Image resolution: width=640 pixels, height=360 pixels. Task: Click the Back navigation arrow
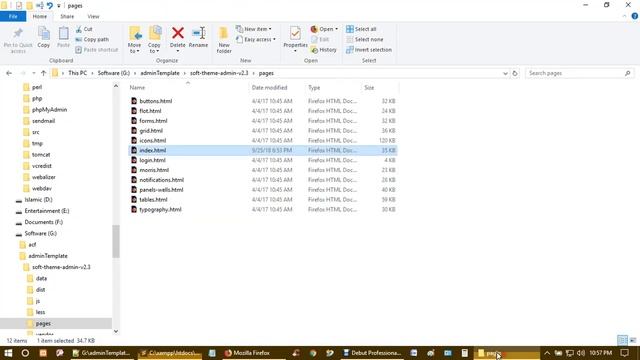pos(9,73)
